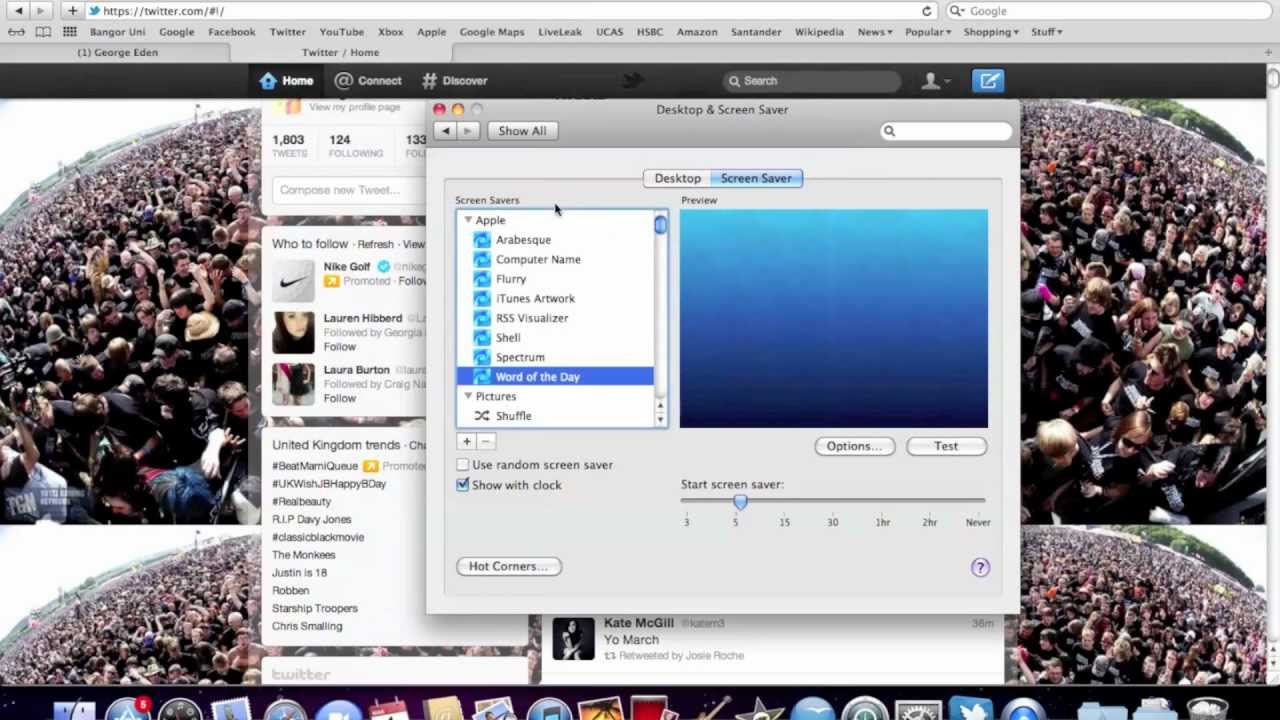Open a new Safari tab with plus
This screenshot has height=720, width=1280.
pyautogui.click(x=1271, y=52)
